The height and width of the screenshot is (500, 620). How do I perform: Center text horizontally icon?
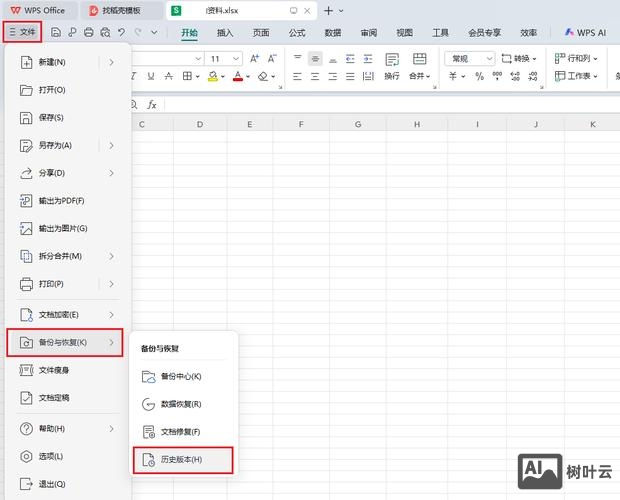[315, 76]
